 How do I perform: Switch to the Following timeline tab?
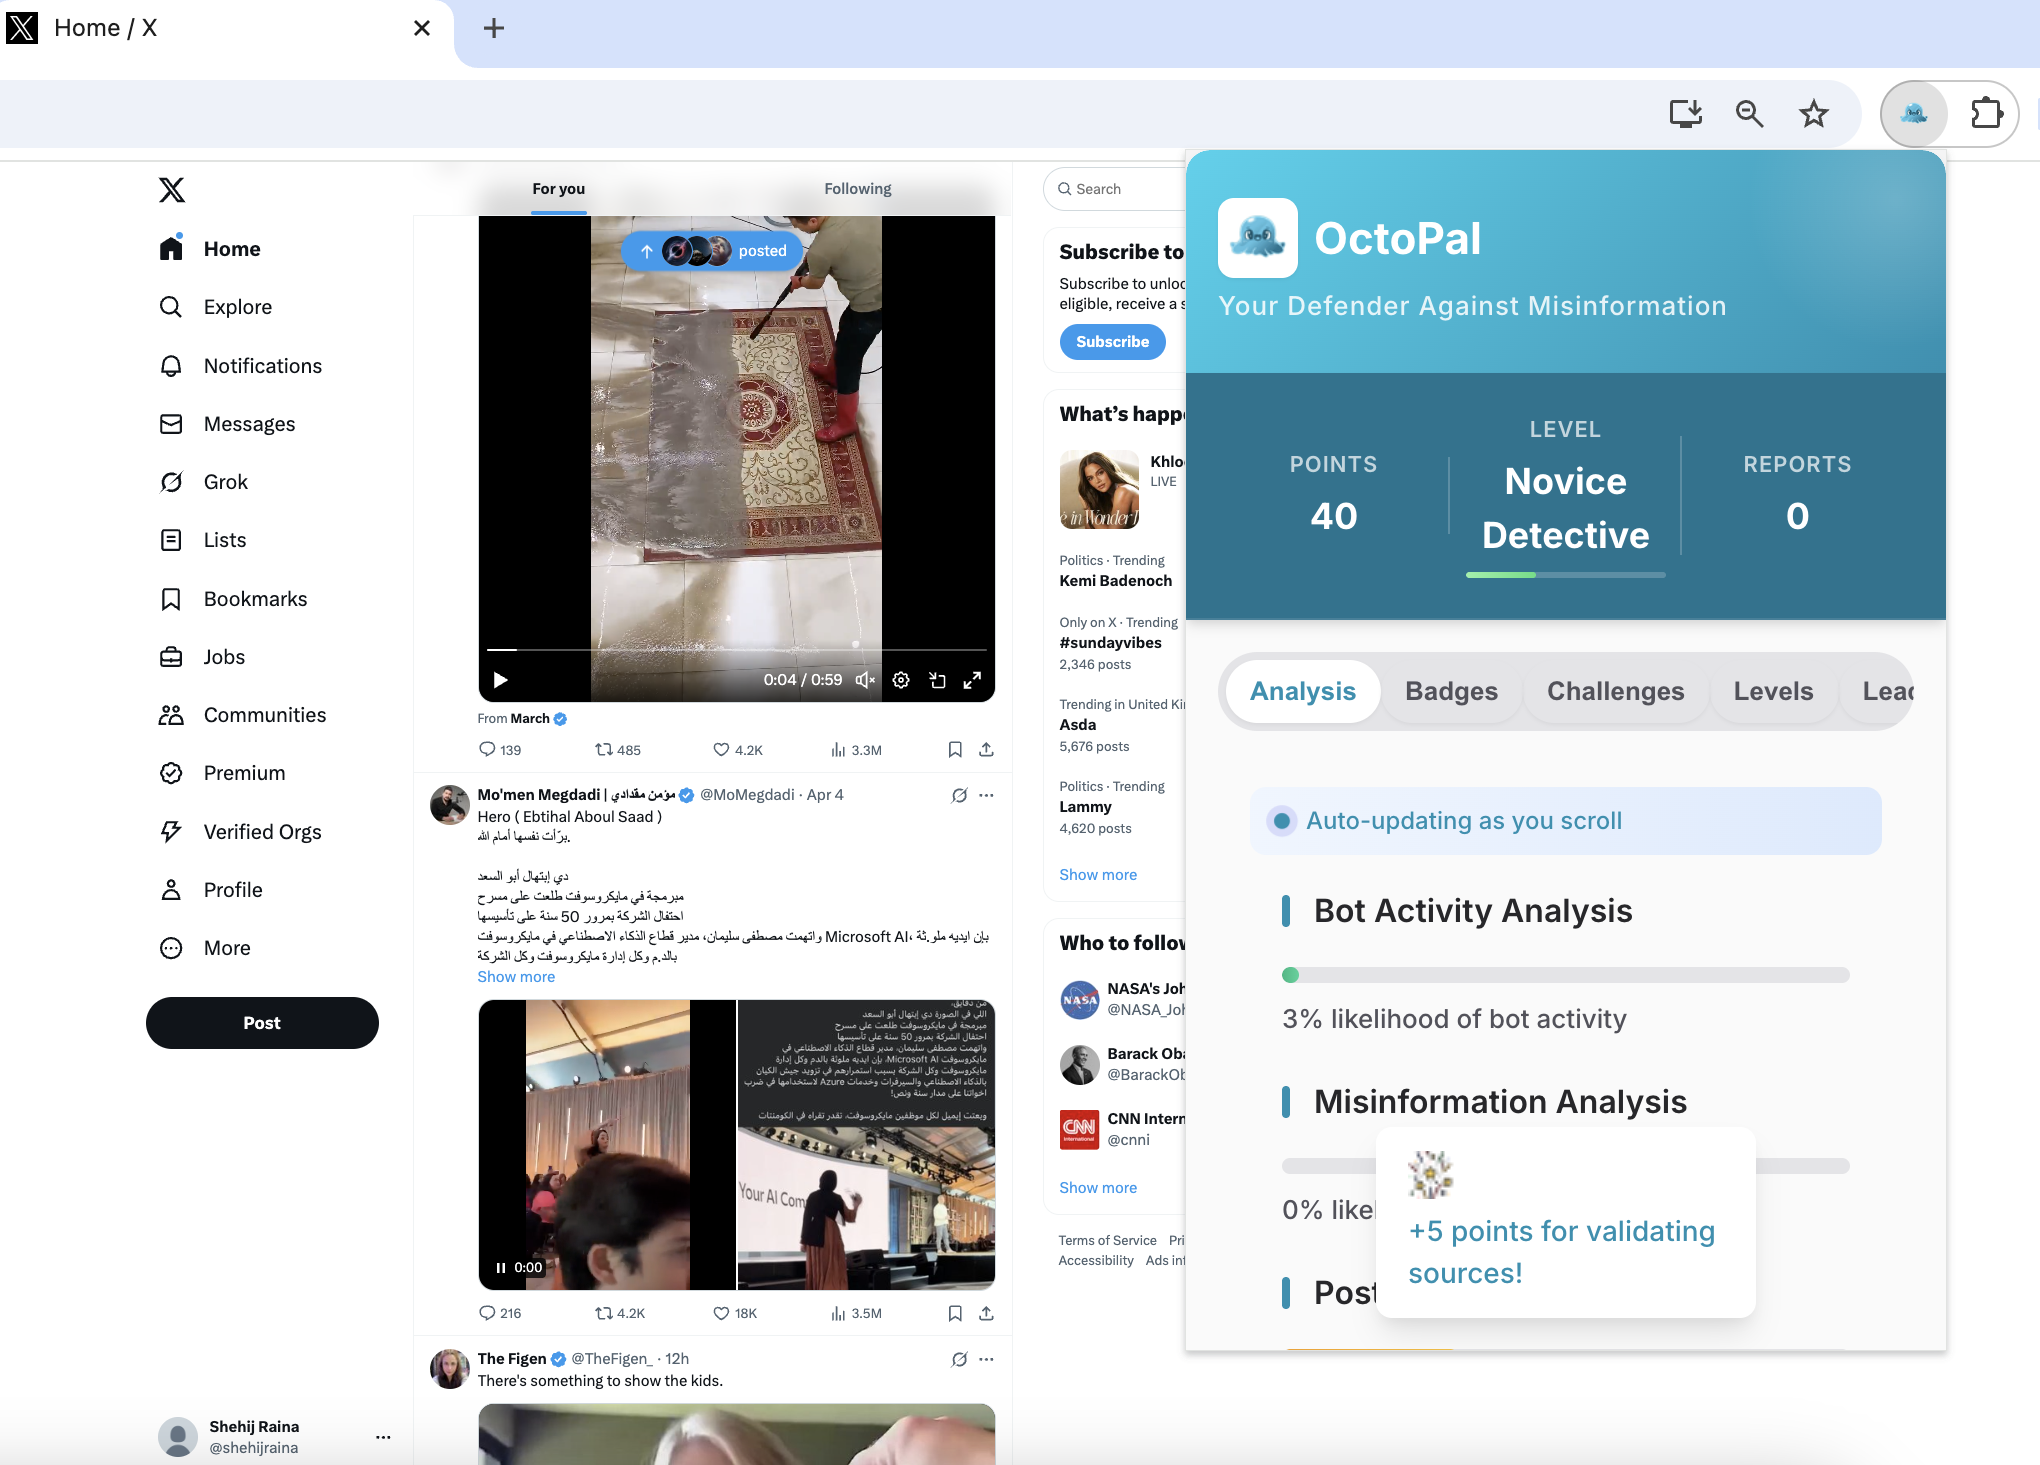pos(857,189)
